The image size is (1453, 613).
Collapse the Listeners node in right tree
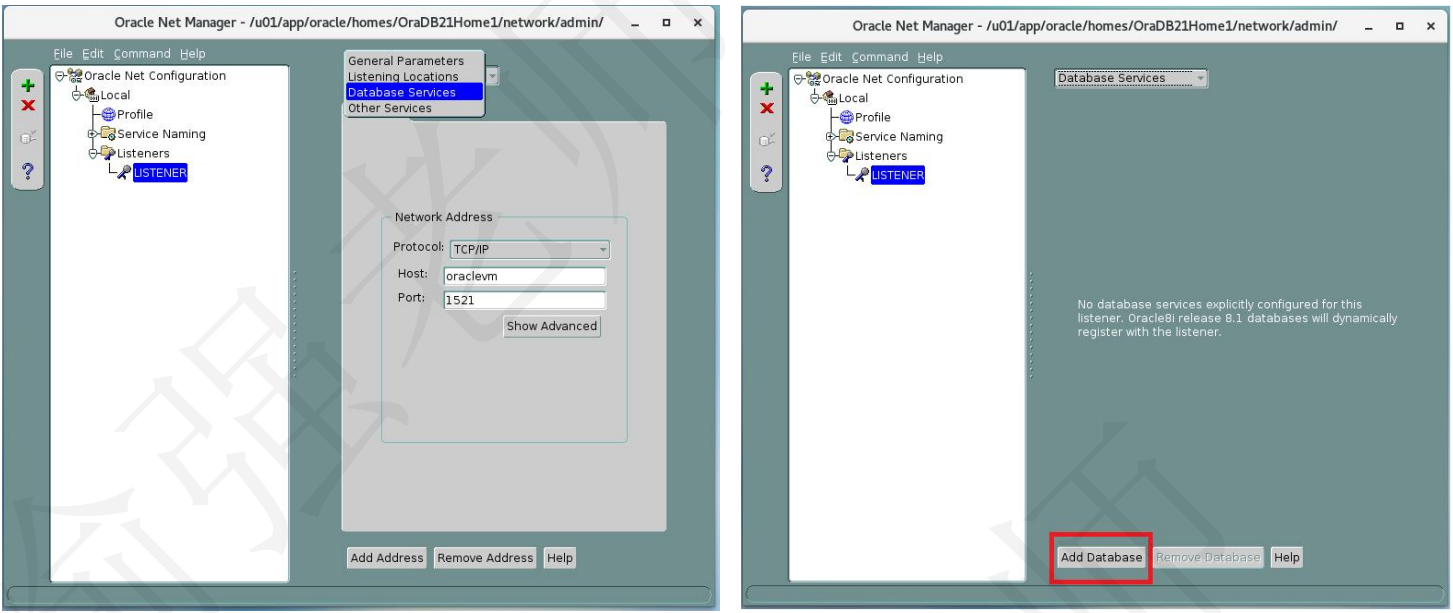[x=830, y=156]
